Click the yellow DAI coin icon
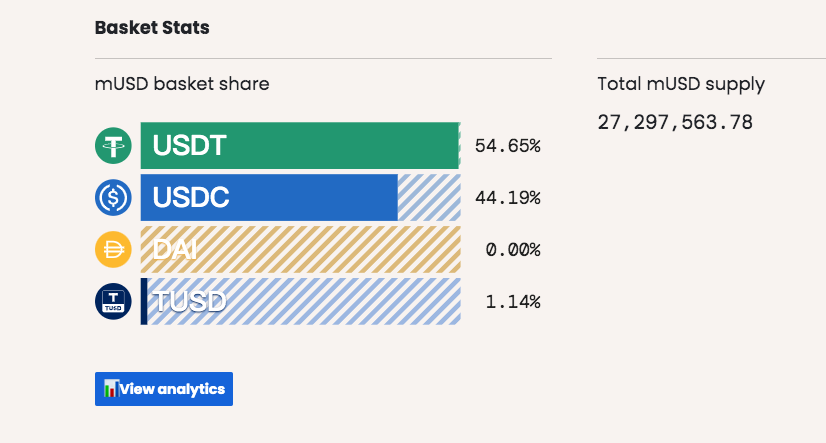The height and width of the screenshot is (443, 826). tap(113, 249)
